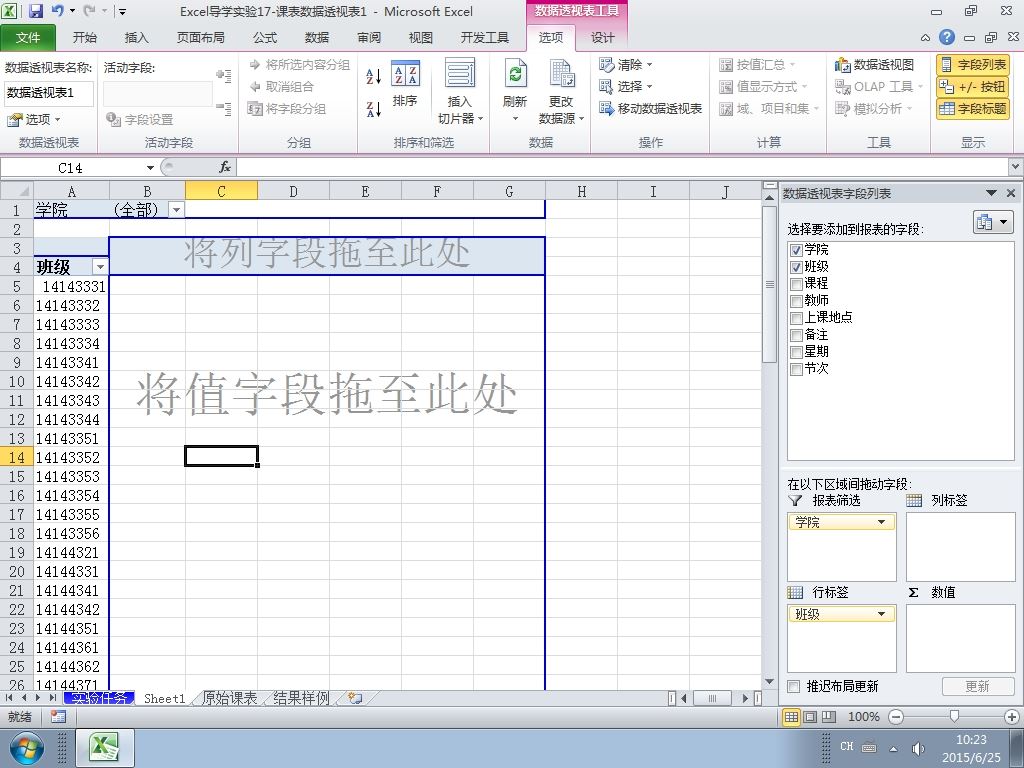1024x768 pixels.
Task: Uncheck the 学院 field checkbox
Action: (x=796, y=249)
